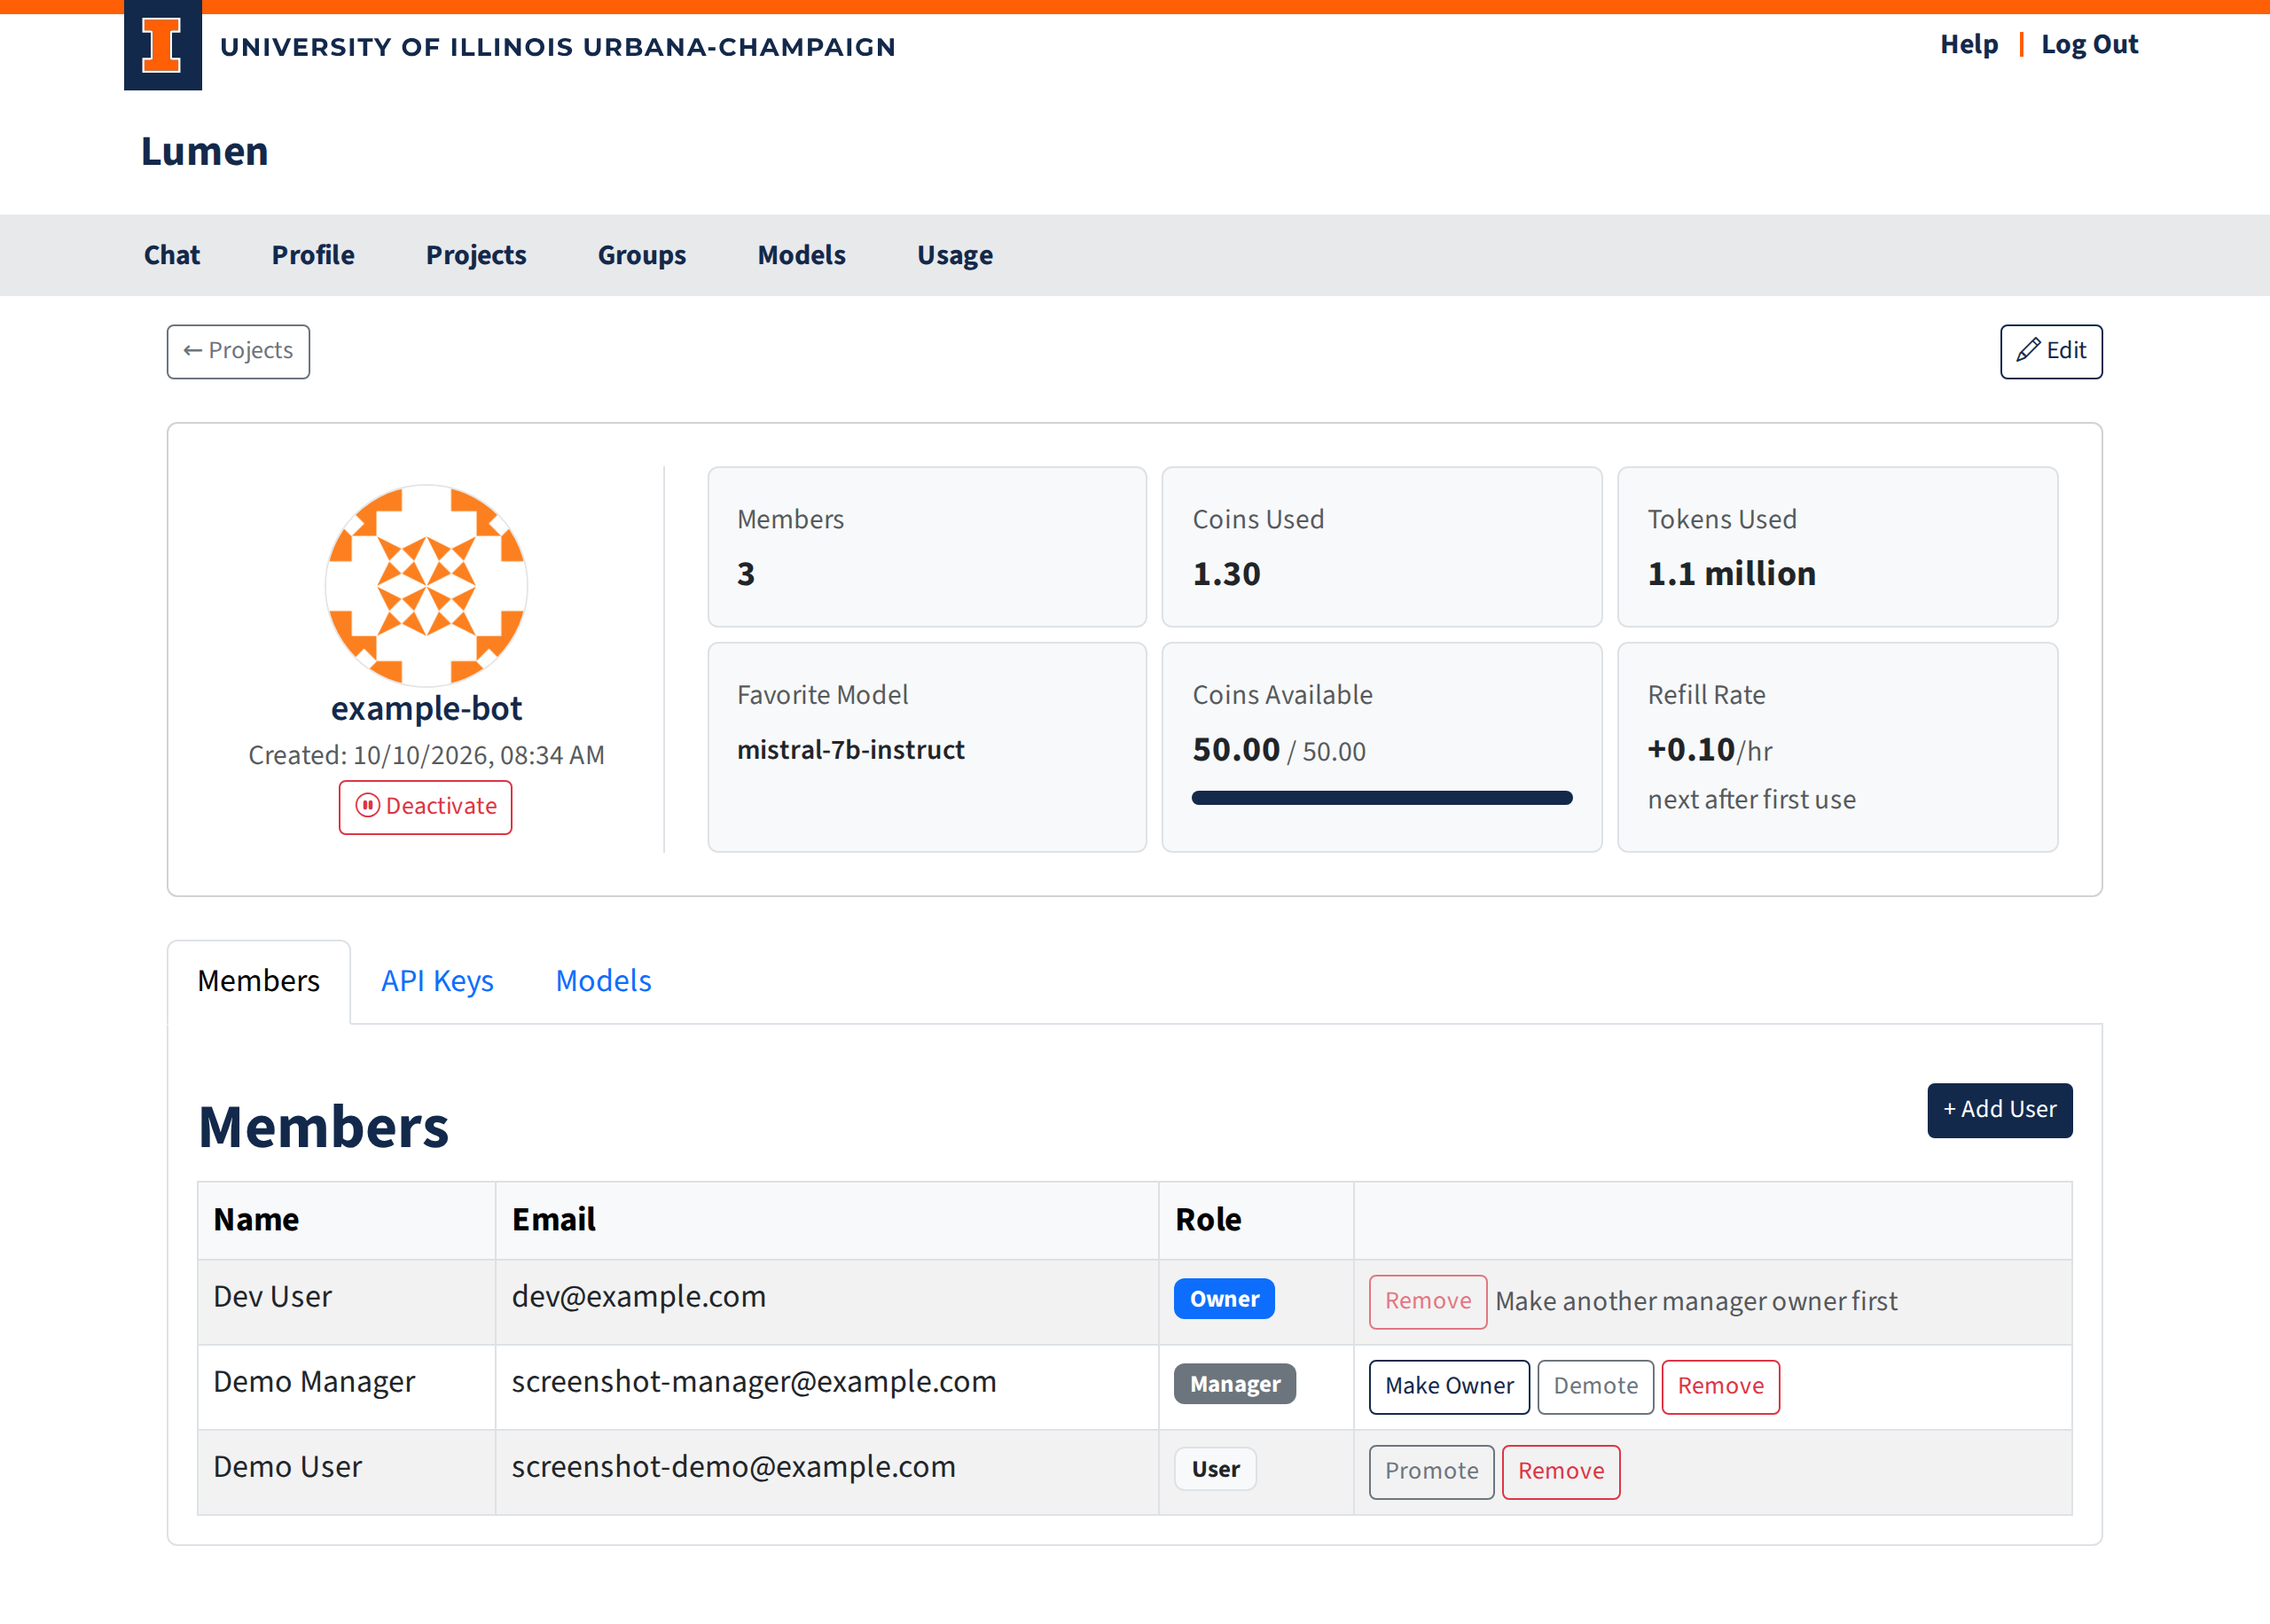The width and height of the screenshot is (2270, 1624).
Task: Click the mistral-7b-instruct favorite model text
Action: [x=850, y=750]
